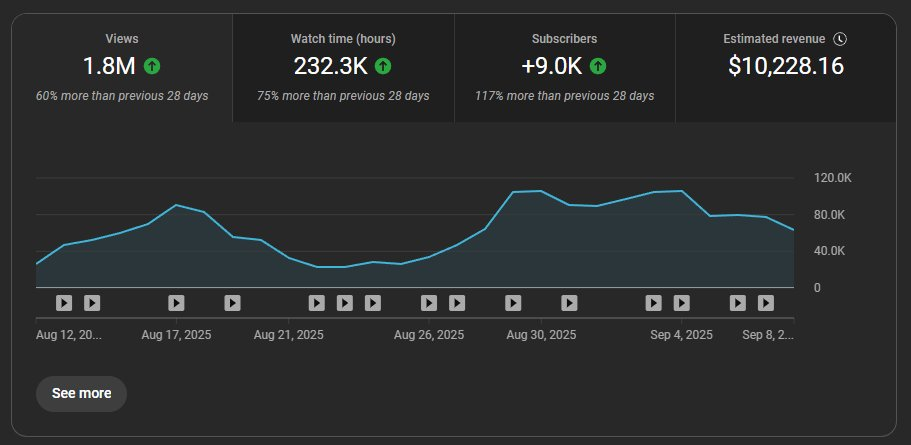Viewport: 911px width, 445px height.
Task: Select the Subscribers metric tab
Action: [x=565, y=68]
